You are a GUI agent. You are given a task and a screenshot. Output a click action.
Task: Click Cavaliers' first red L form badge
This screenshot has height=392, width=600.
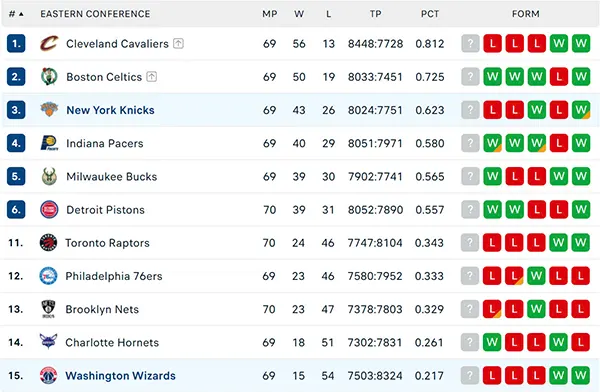coord(492,44)
